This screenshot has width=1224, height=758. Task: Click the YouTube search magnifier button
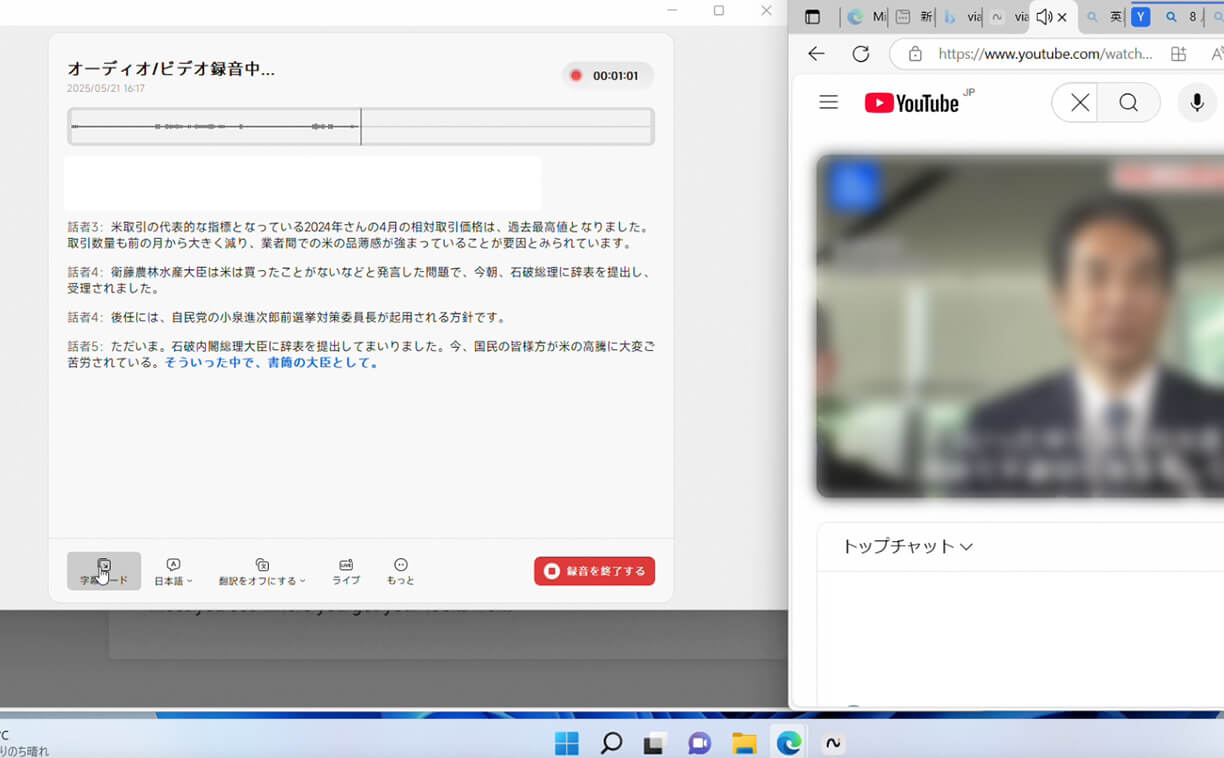pyautogui.click(x=1129, y=102)
